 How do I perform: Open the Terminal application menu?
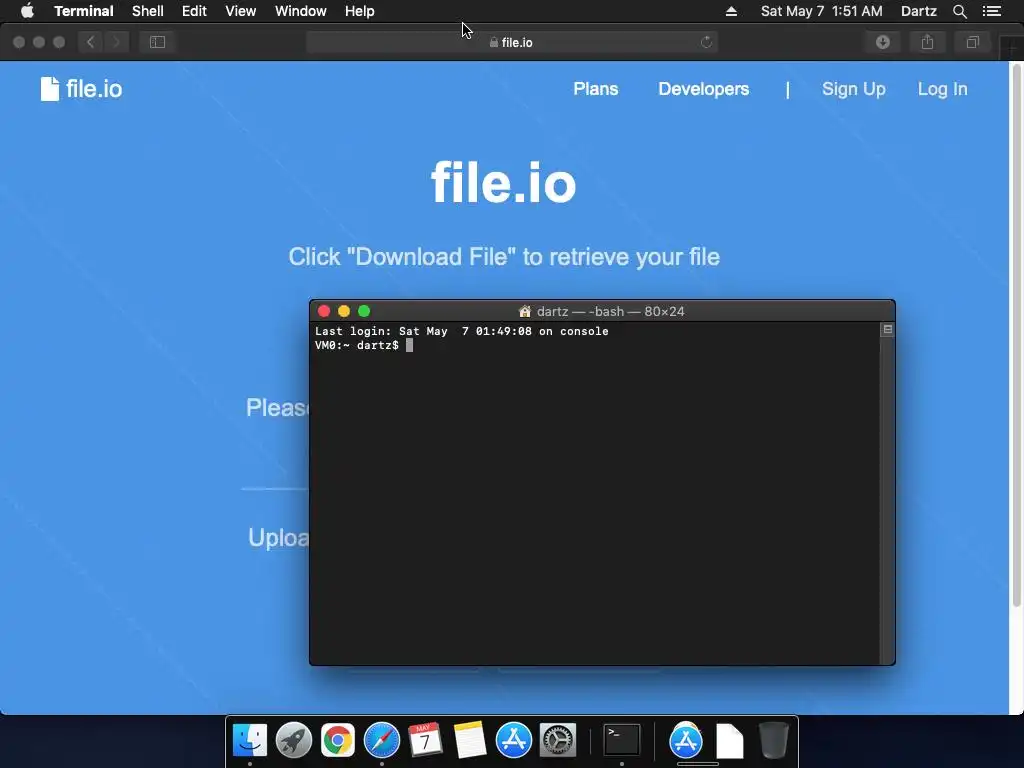pos(84,11)
